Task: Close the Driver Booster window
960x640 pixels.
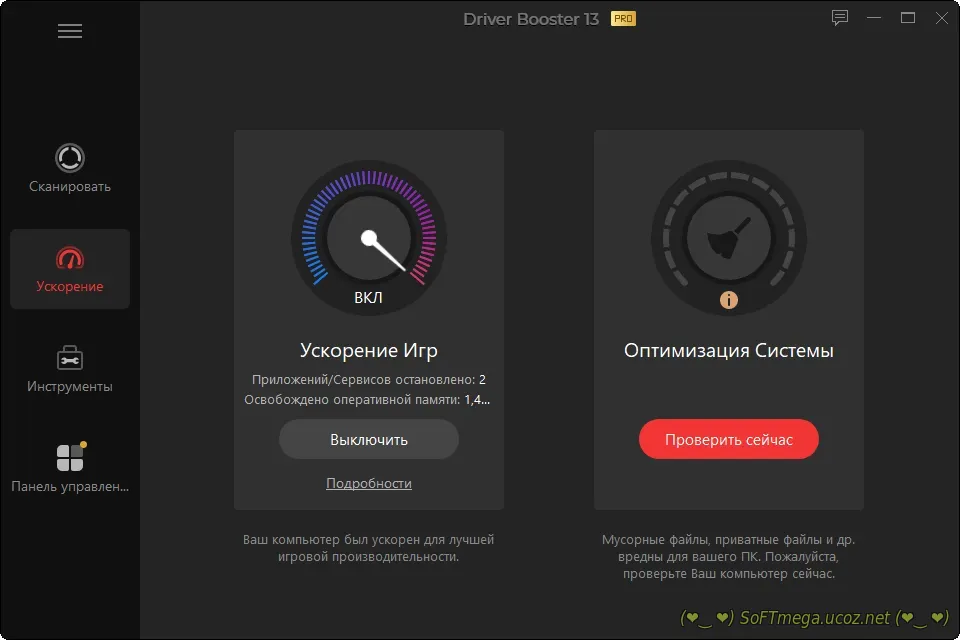Action: coord(940,18)
